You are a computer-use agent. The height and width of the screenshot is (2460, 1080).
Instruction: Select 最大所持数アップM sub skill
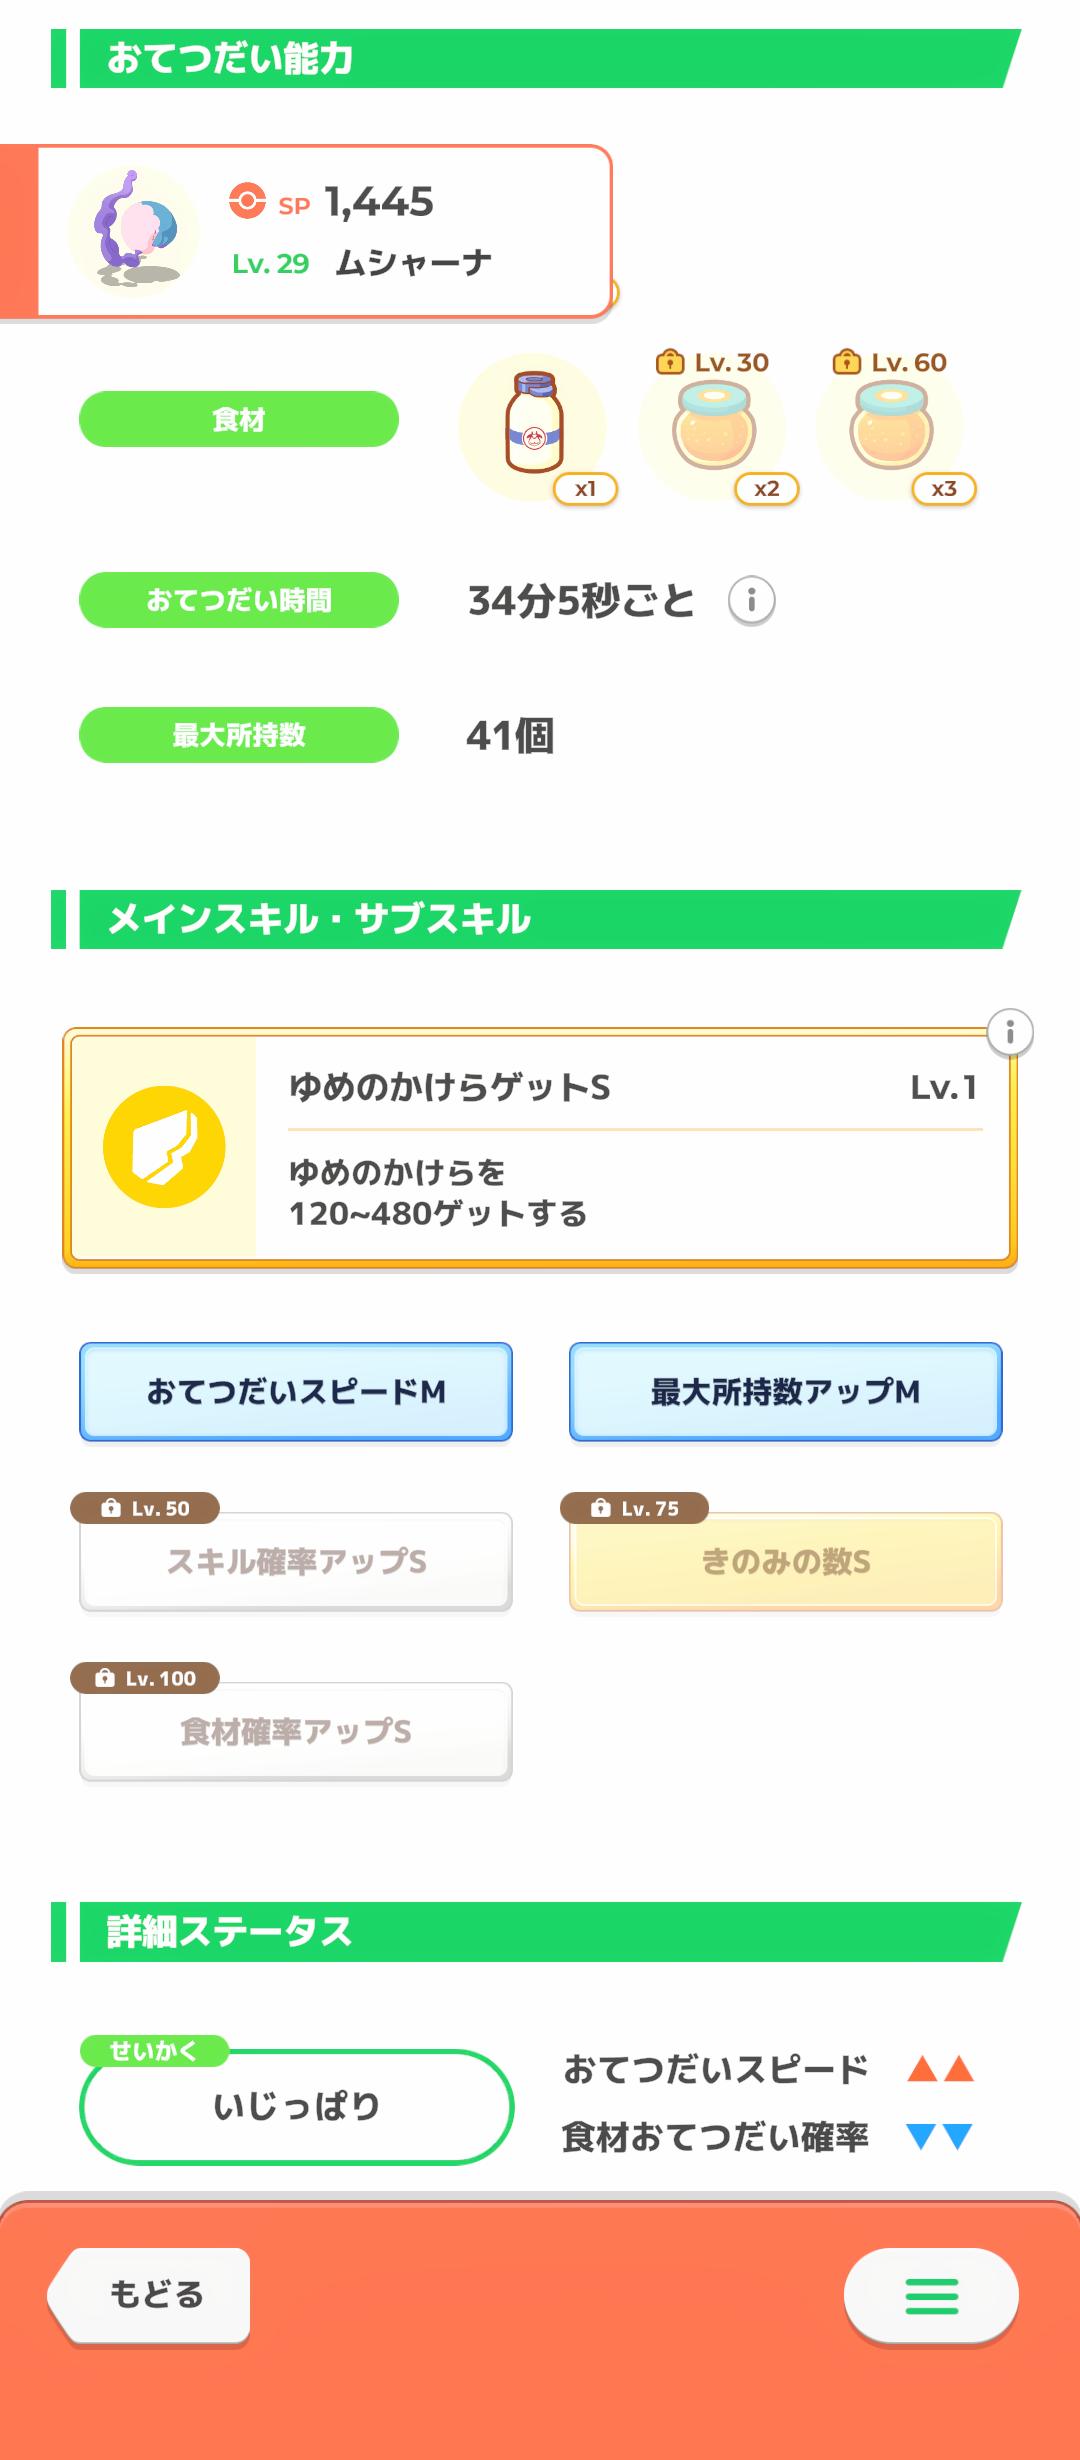click(x=785, y=1391)
